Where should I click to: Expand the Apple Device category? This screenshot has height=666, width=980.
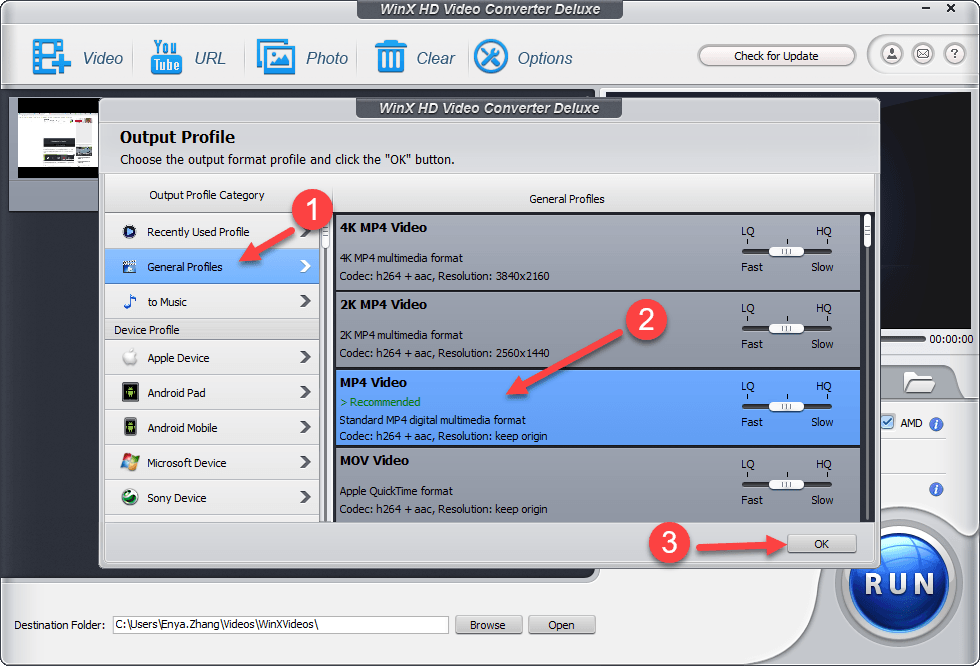click(x=212, y=358)
